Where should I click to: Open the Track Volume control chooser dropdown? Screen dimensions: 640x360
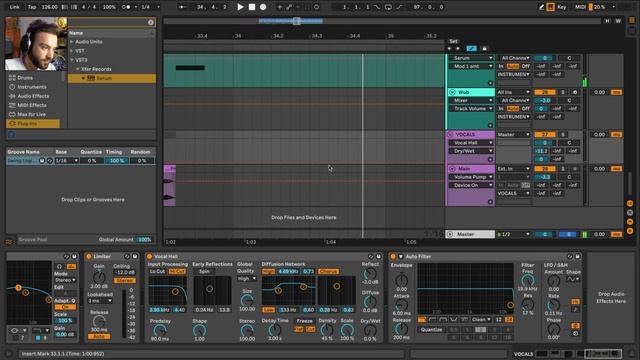471,109
